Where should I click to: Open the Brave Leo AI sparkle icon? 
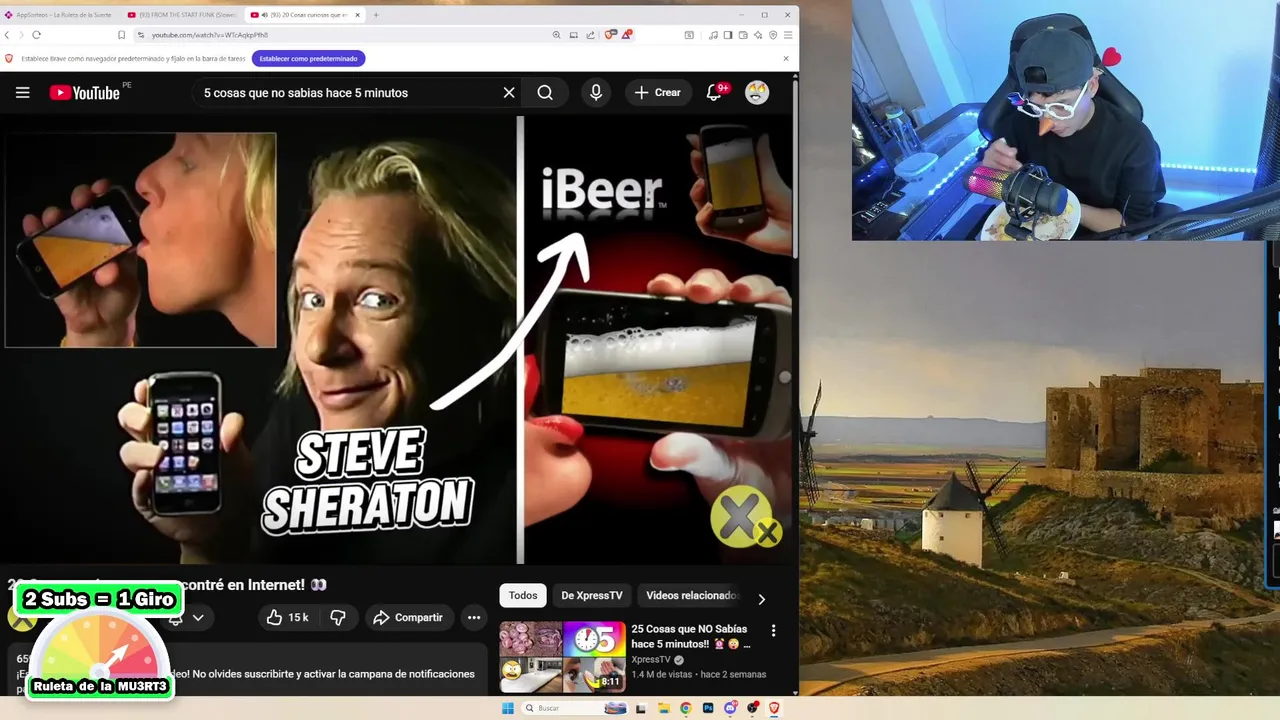point(758,35)
